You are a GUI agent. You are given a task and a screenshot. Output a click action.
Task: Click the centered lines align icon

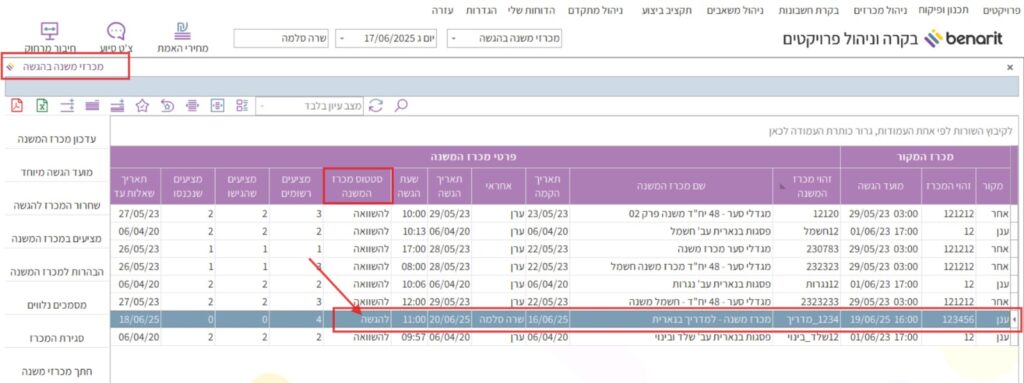click(x=192, y=105)
